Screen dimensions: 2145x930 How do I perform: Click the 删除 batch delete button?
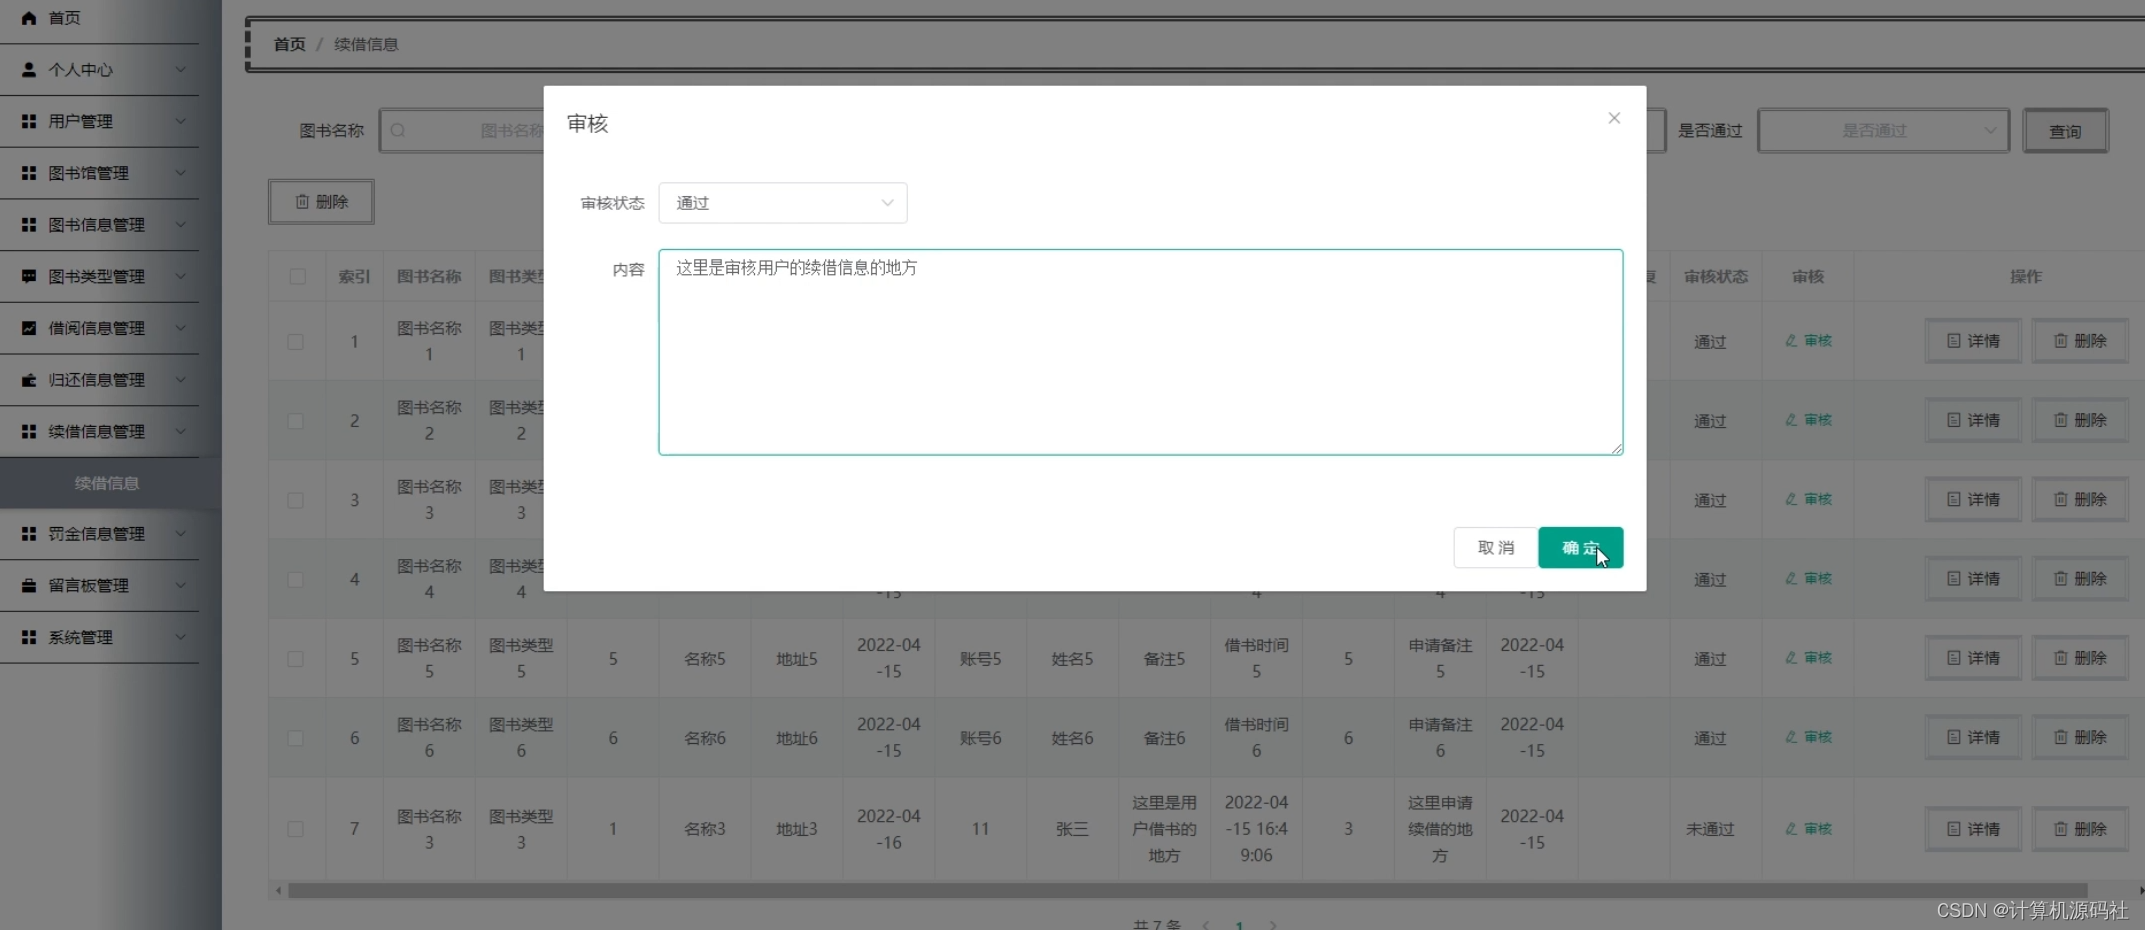coord(321,202)
